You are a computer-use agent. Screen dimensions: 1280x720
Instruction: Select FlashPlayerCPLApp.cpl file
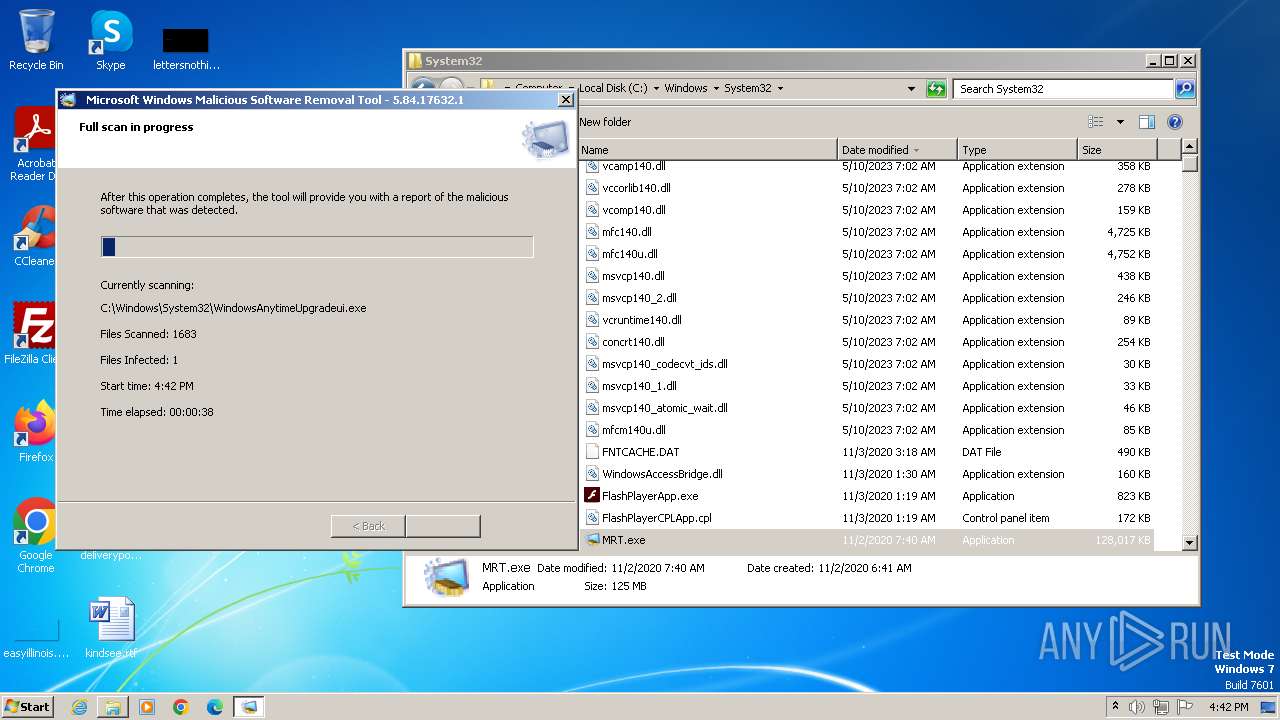pyautogui.click(x=868, y=518)
